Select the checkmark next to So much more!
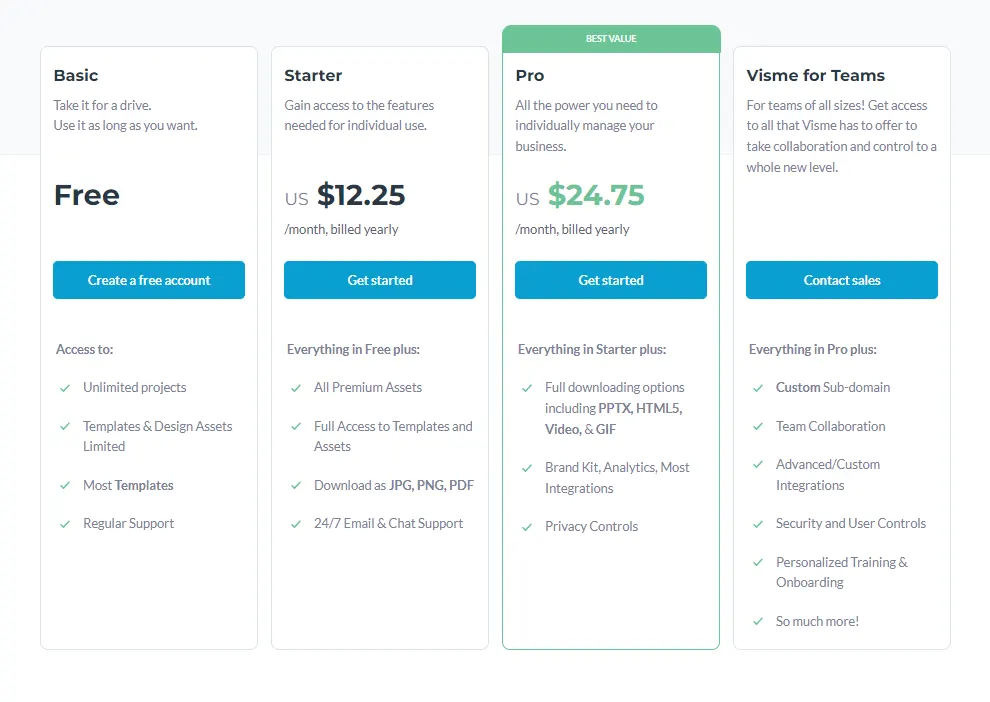 [758, 621]
